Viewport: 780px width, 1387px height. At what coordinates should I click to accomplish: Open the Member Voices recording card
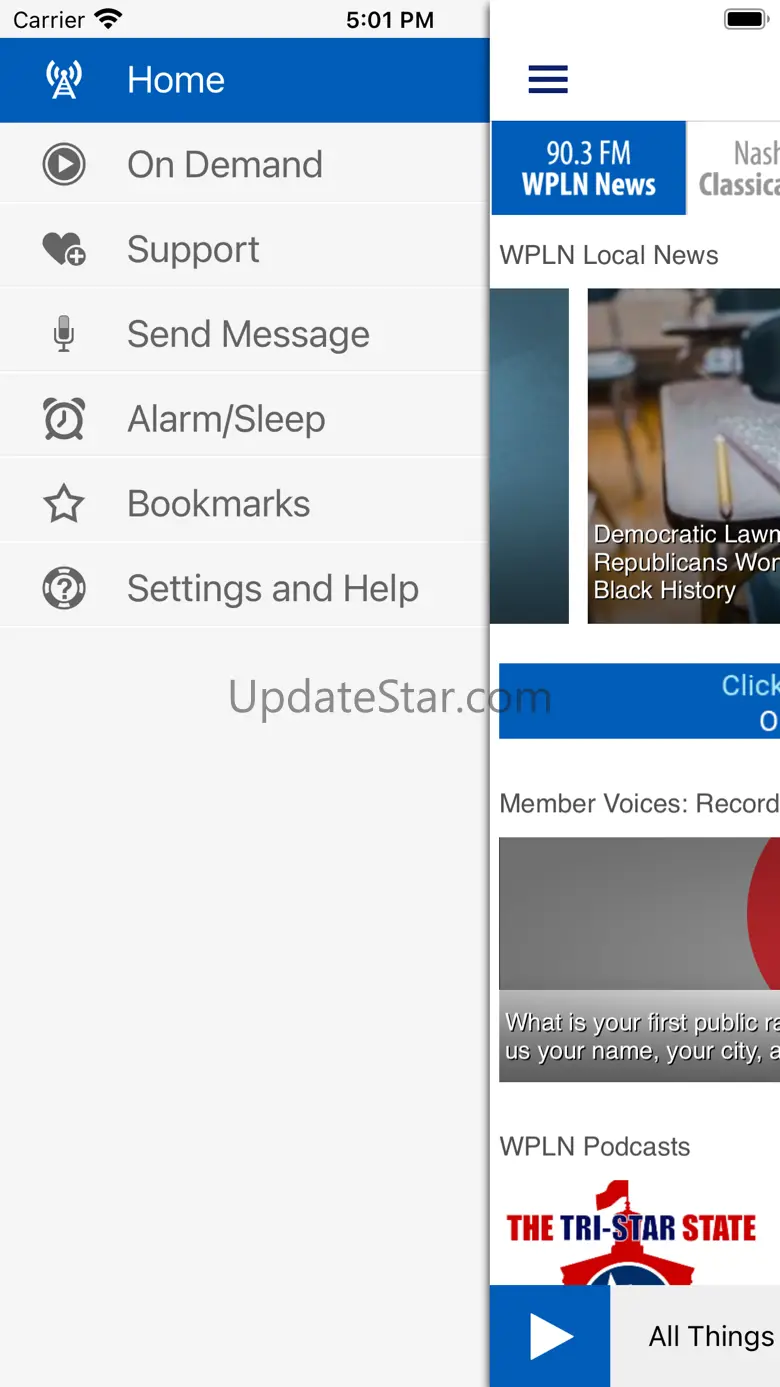pyautogui.click(x=640, y=960)
